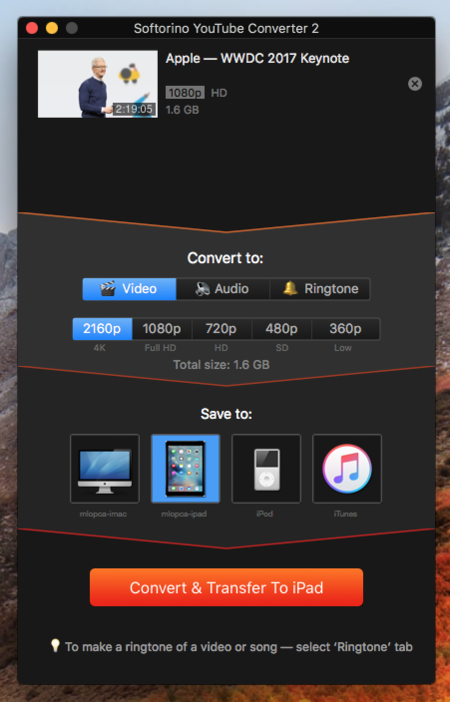Minimize the window with the yellow button
This screenshot has width=450, height=702.
point(51,28)
